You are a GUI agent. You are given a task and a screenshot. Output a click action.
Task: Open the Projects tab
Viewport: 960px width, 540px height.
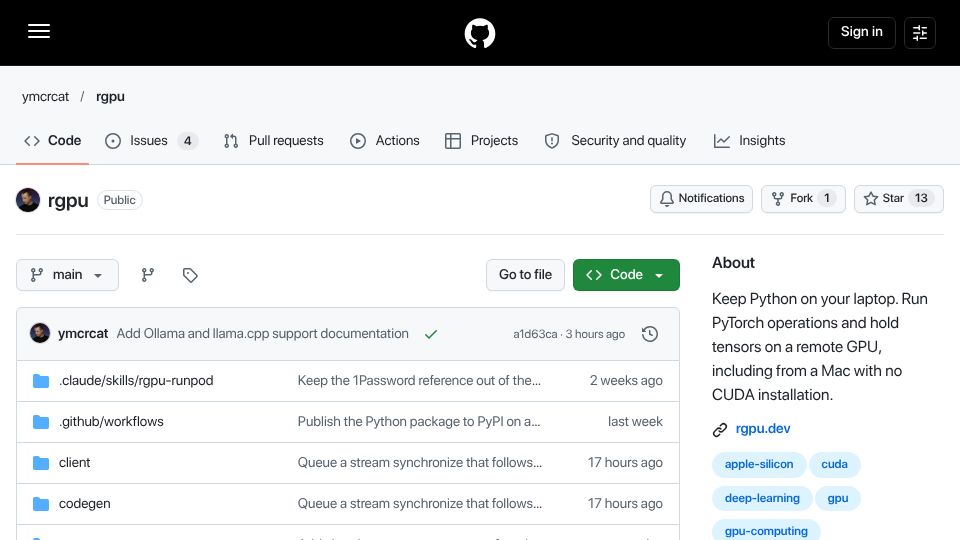coord(481,141)
